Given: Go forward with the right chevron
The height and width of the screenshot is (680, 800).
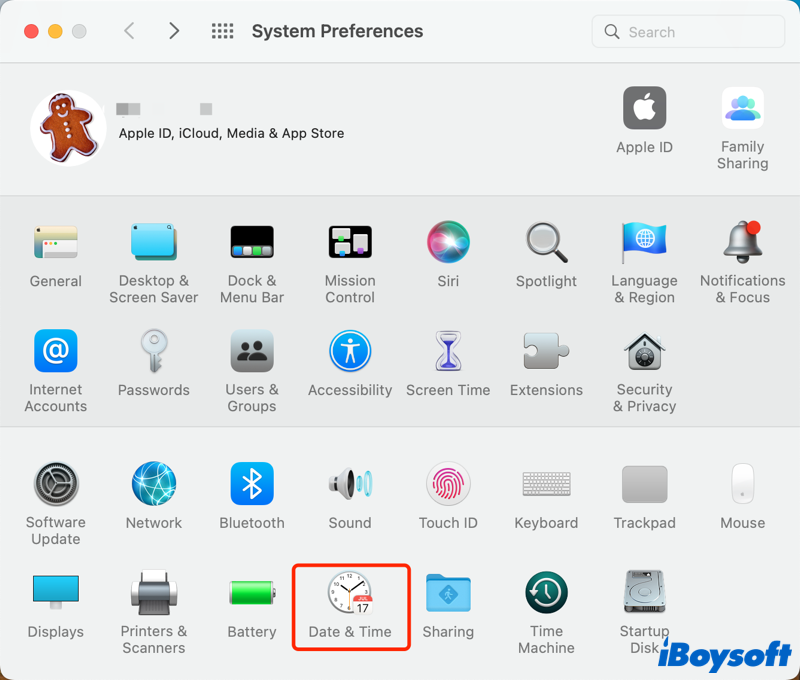Looking at the screenshot, I should tap(174, 32).
